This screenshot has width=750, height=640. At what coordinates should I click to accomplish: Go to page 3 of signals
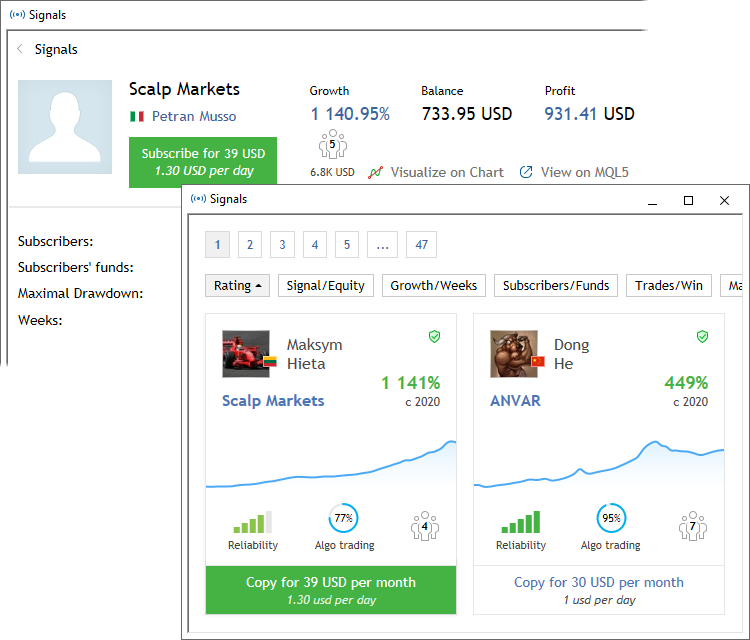click(282, 244)
